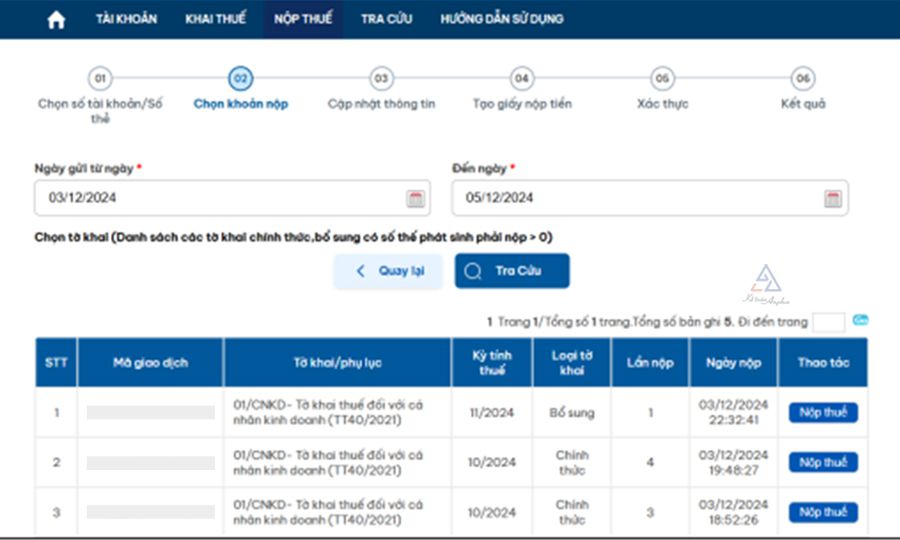Screen dimensions: 900x540
Task: Click step 04 circle Tạo giấy nộp tiền
Action: 522,79
